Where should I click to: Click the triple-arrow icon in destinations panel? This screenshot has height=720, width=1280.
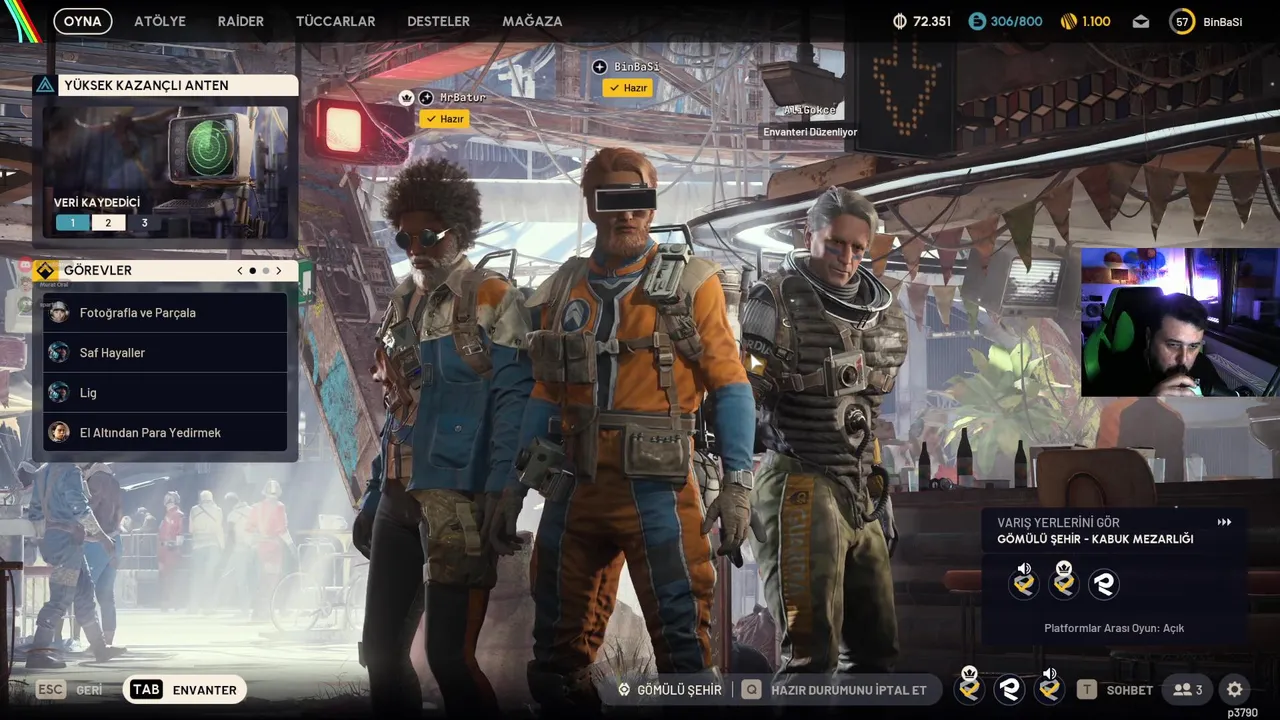(1224, 522)
